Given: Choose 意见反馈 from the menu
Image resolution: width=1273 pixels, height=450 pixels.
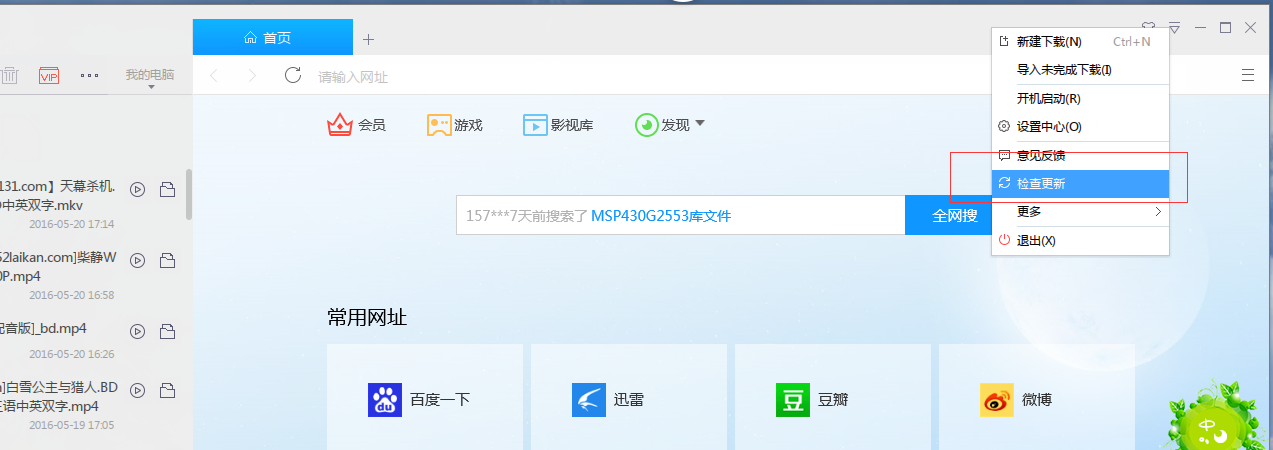Looking at the screenshot, I should [1080, 156].
